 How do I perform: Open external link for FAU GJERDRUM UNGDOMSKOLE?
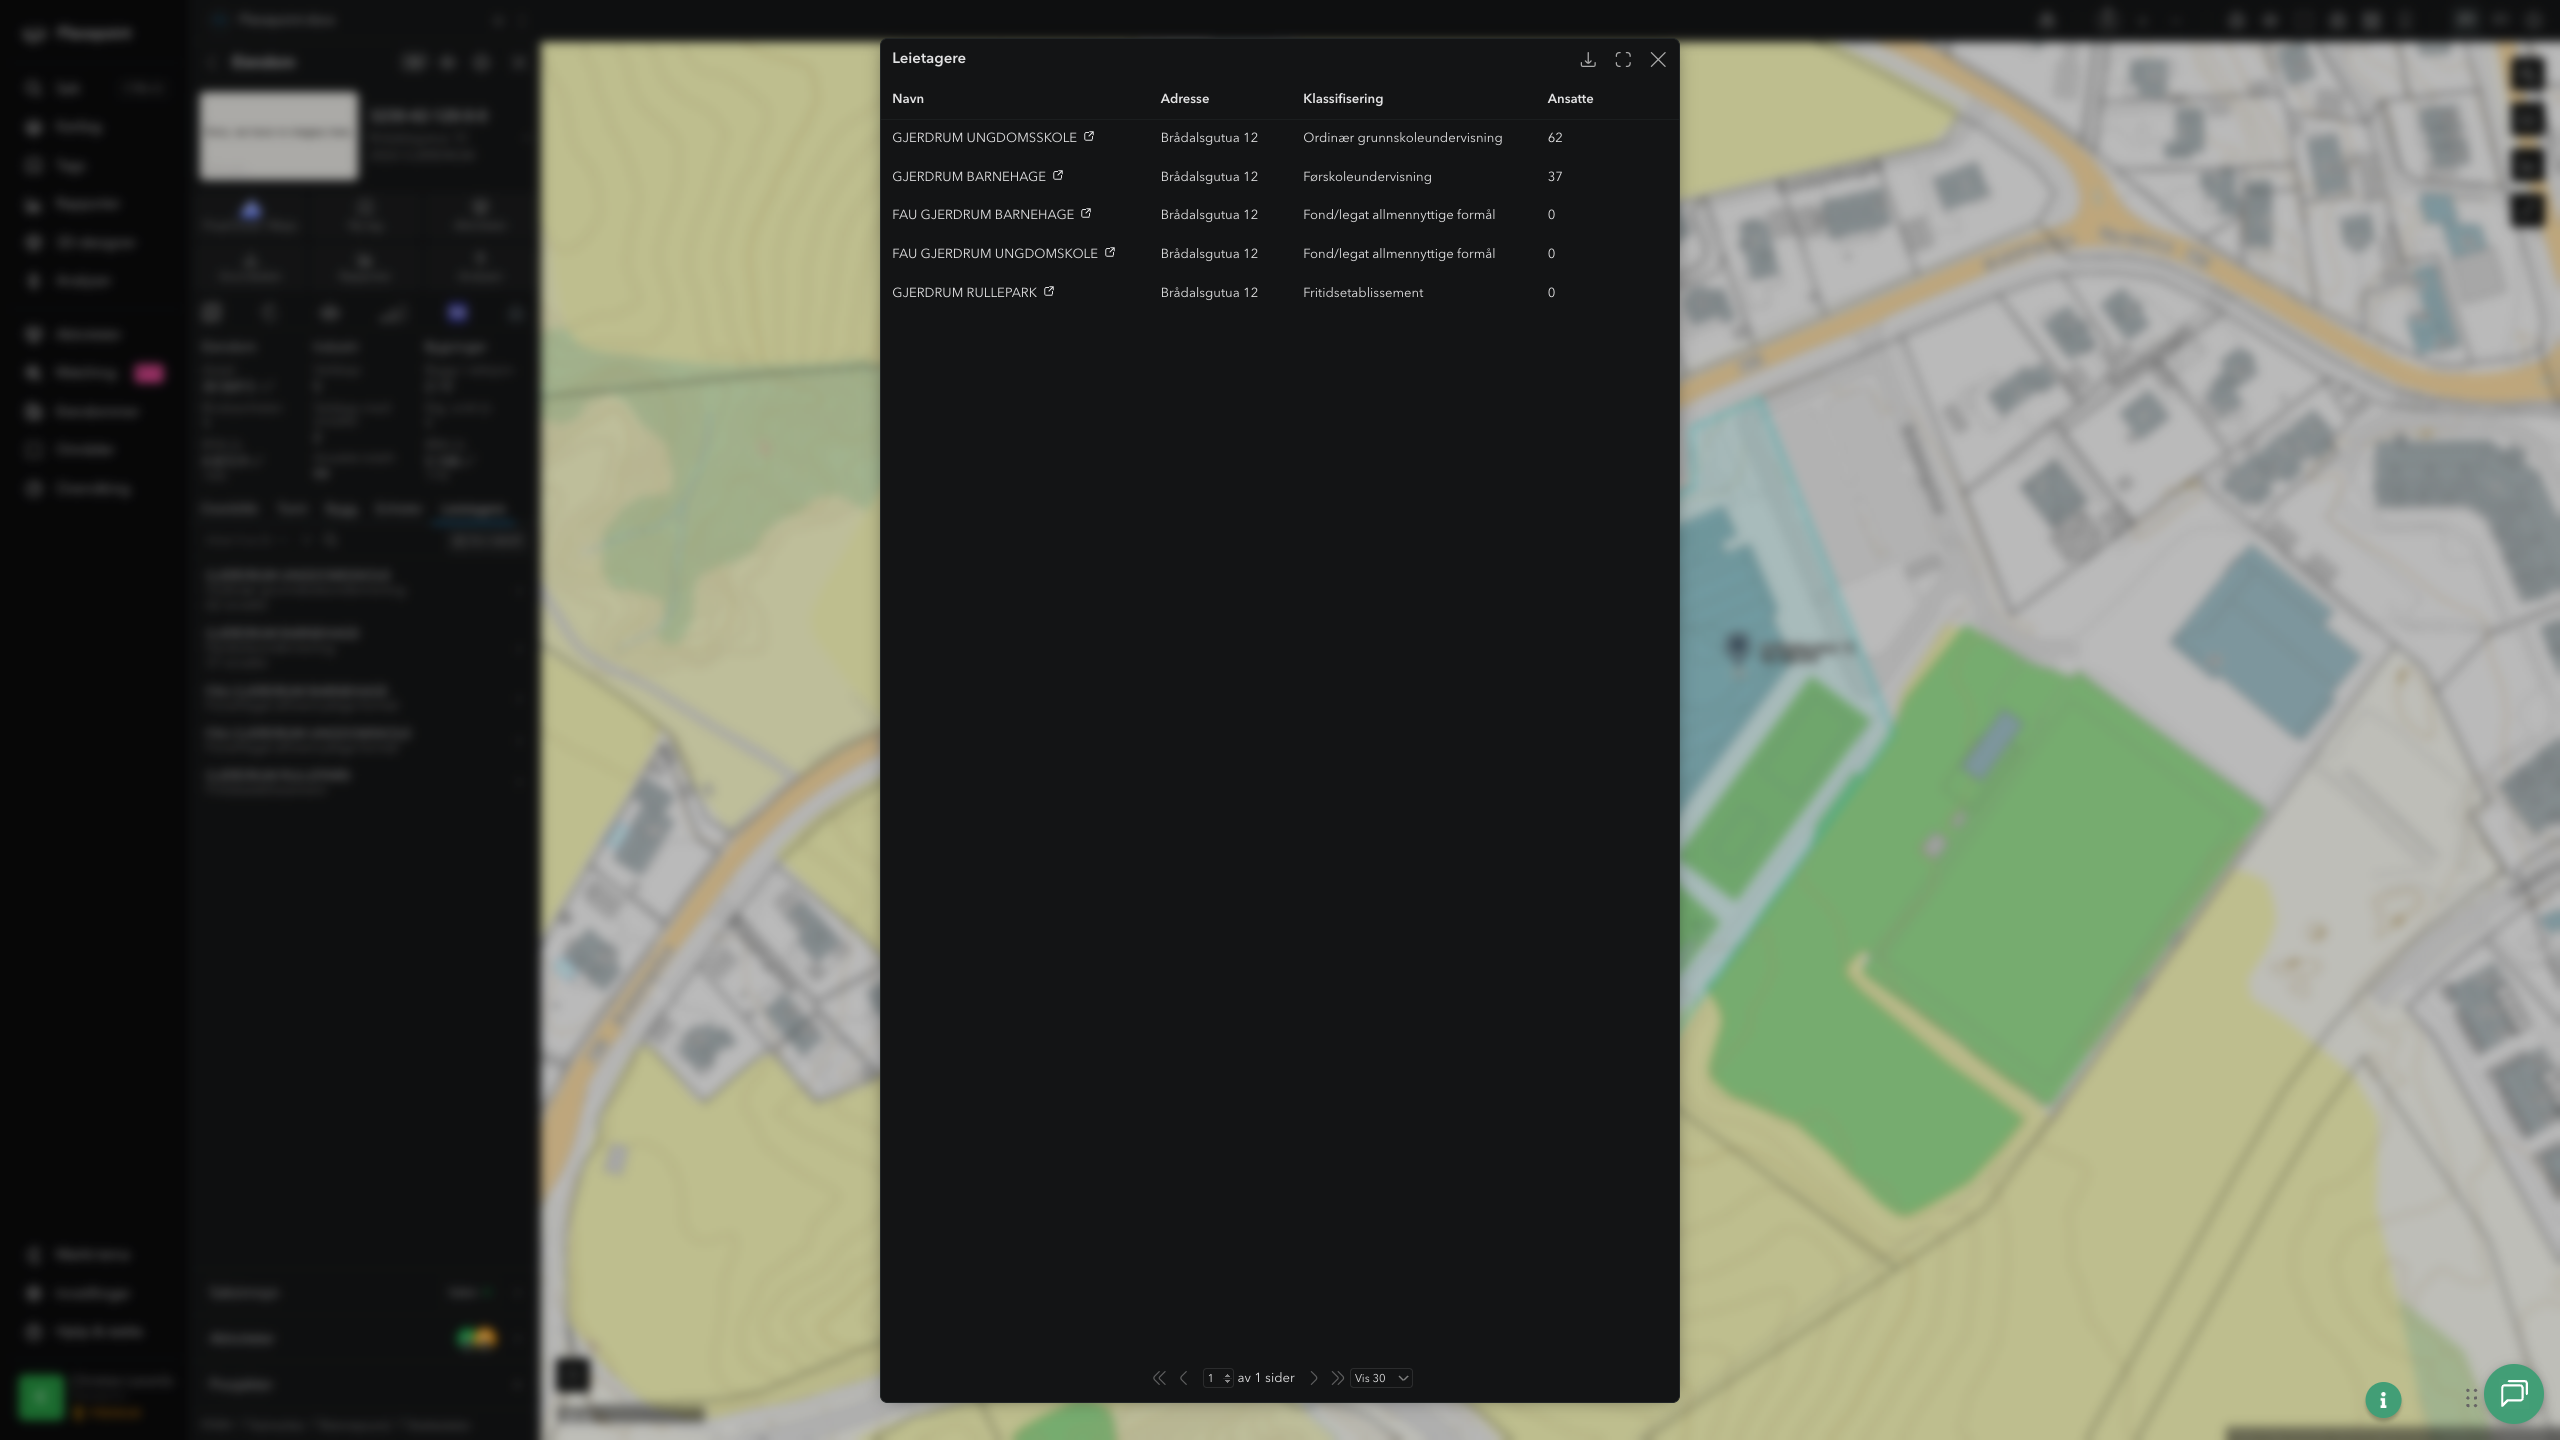tap(1110, 253)
